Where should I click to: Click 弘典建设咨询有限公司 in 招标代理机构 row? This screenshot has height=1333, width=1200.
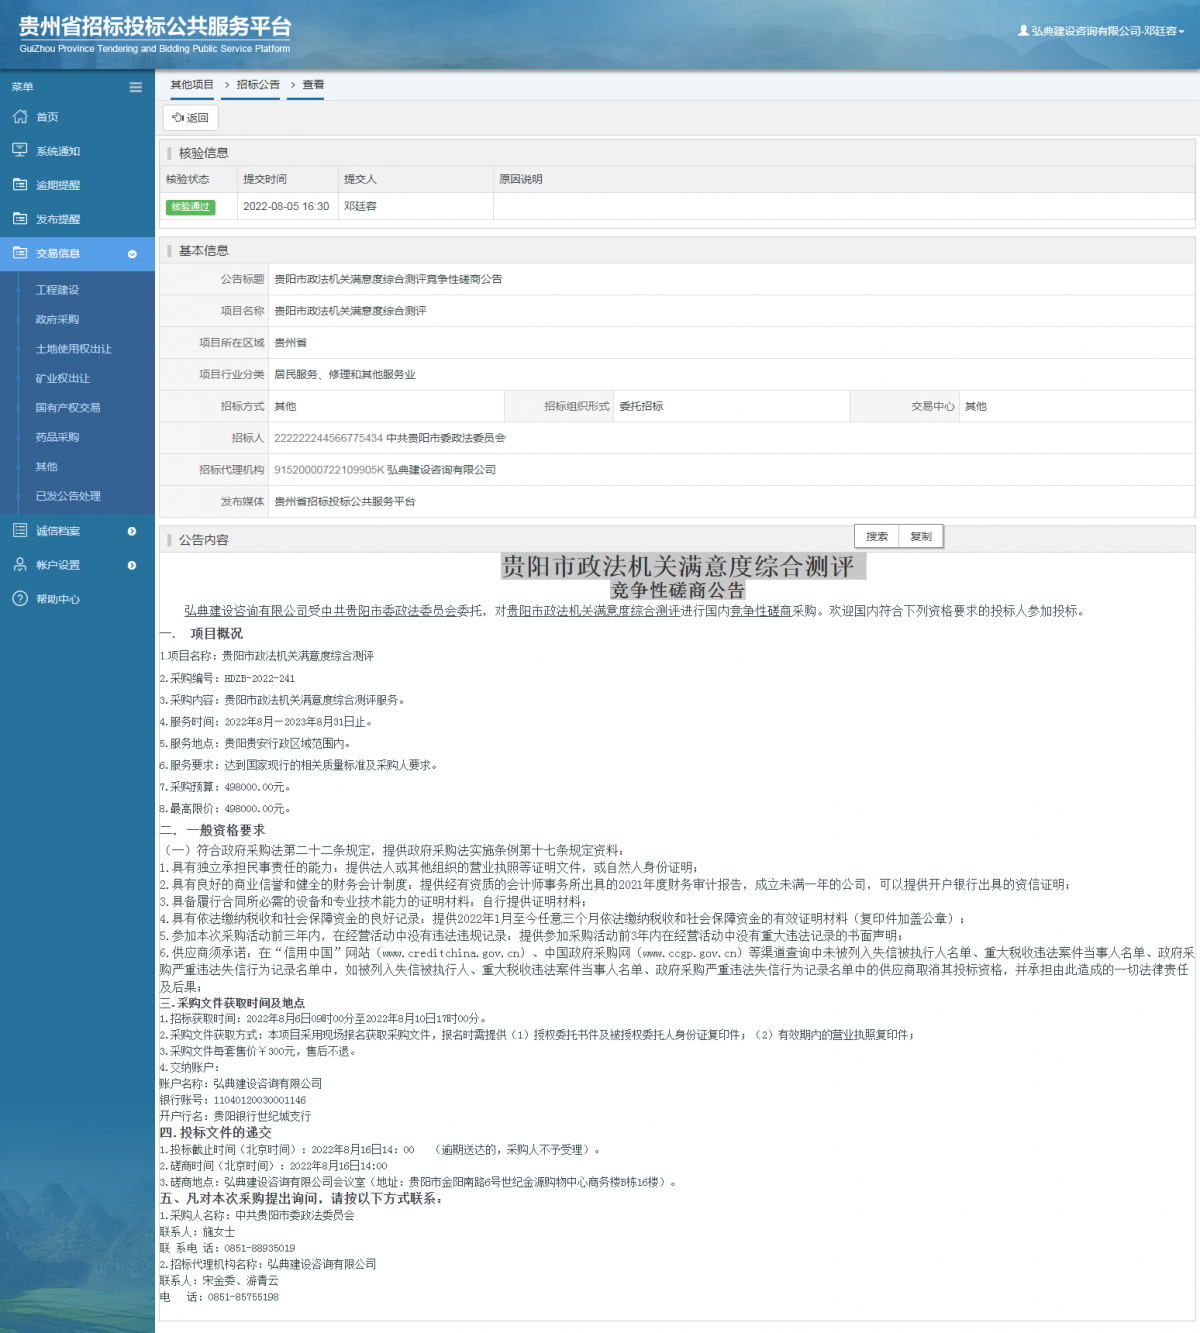coord(442,470)
